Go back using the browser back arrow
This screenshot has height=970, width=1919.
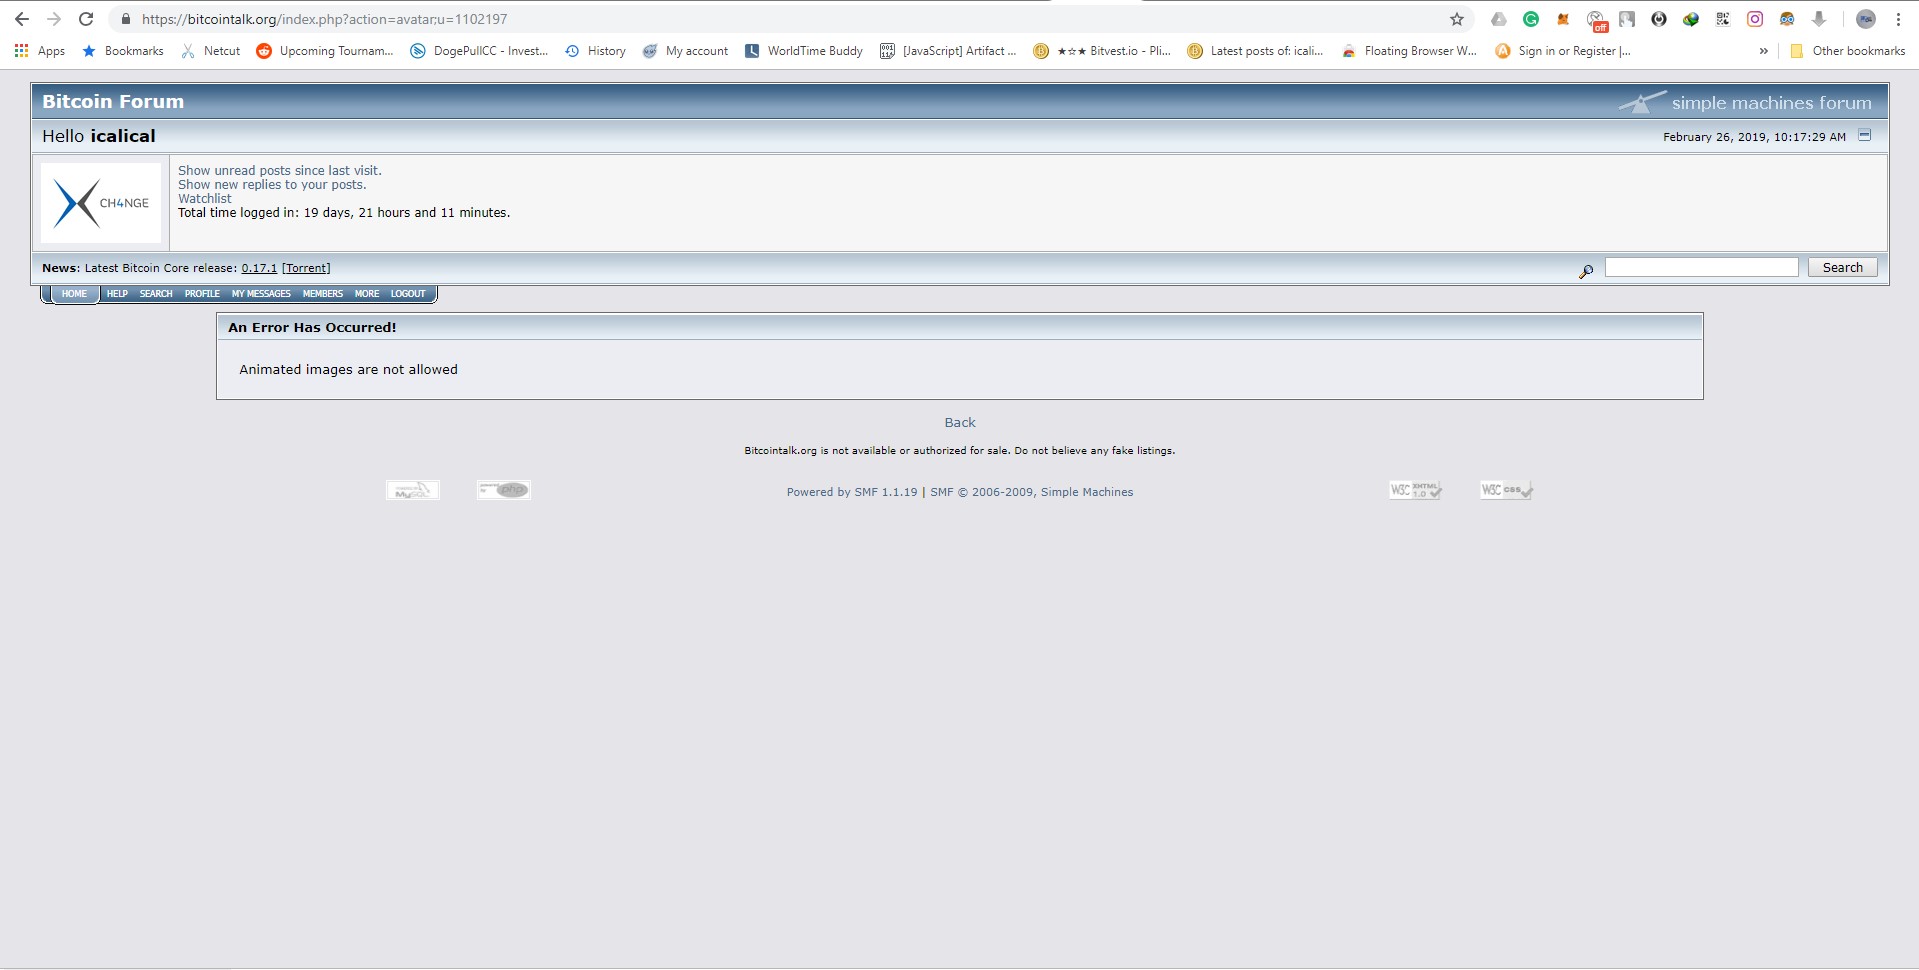click(21, 19)
